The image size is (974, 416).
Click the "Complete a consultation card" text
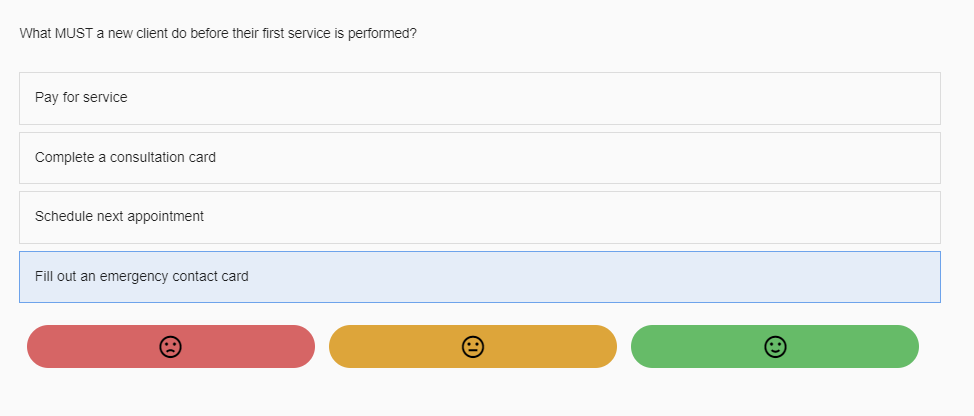pos(125,158)
